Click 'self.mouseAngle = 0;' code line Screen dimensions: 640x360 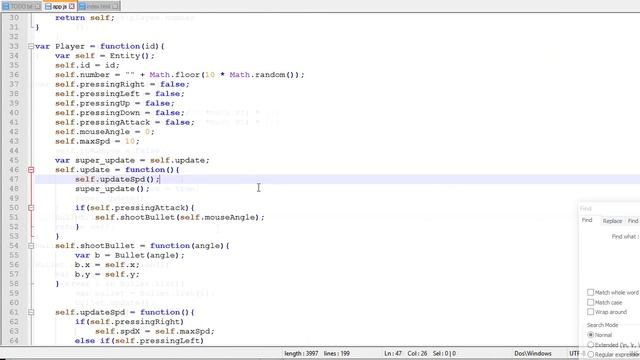coord(105,132)
